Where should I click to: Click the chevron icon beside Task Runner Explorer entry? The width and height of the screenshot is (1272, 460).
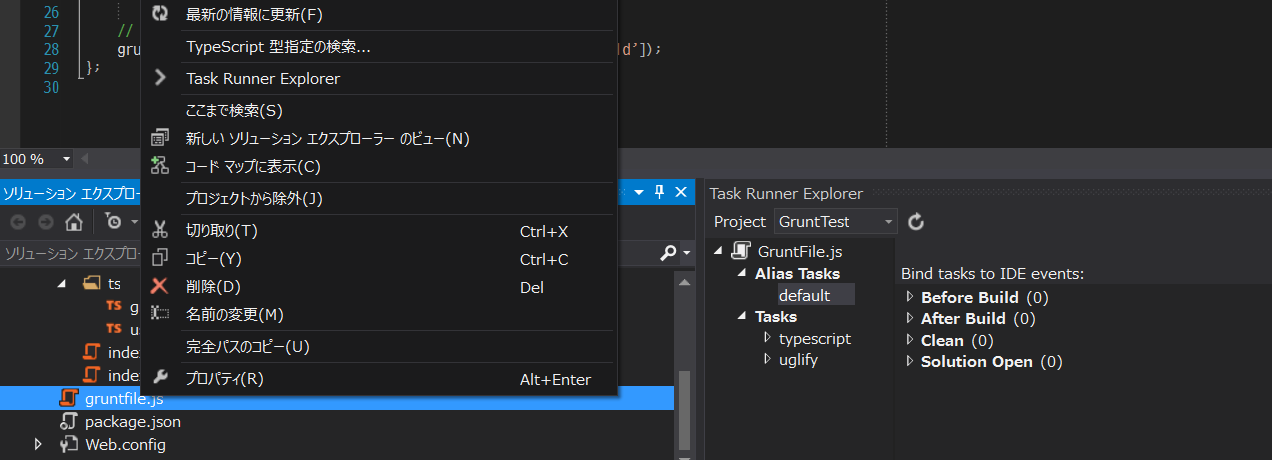pos(160,78)
